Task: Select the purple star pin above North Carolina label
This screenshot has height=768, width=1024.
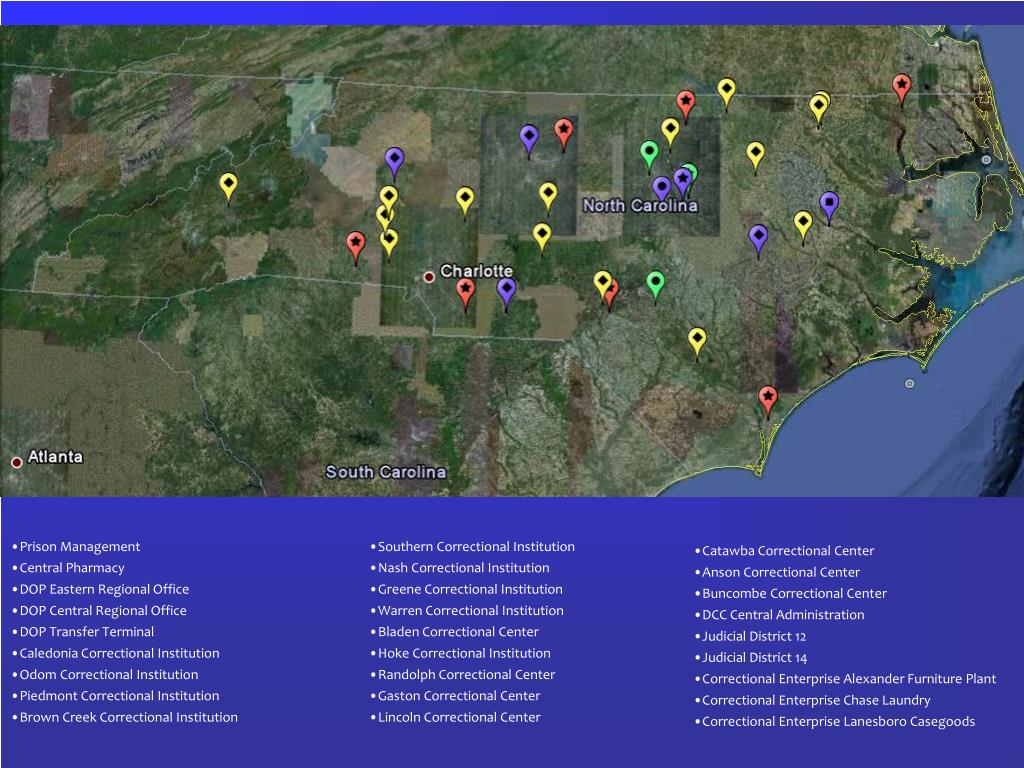Action: [x=682, y=182]
